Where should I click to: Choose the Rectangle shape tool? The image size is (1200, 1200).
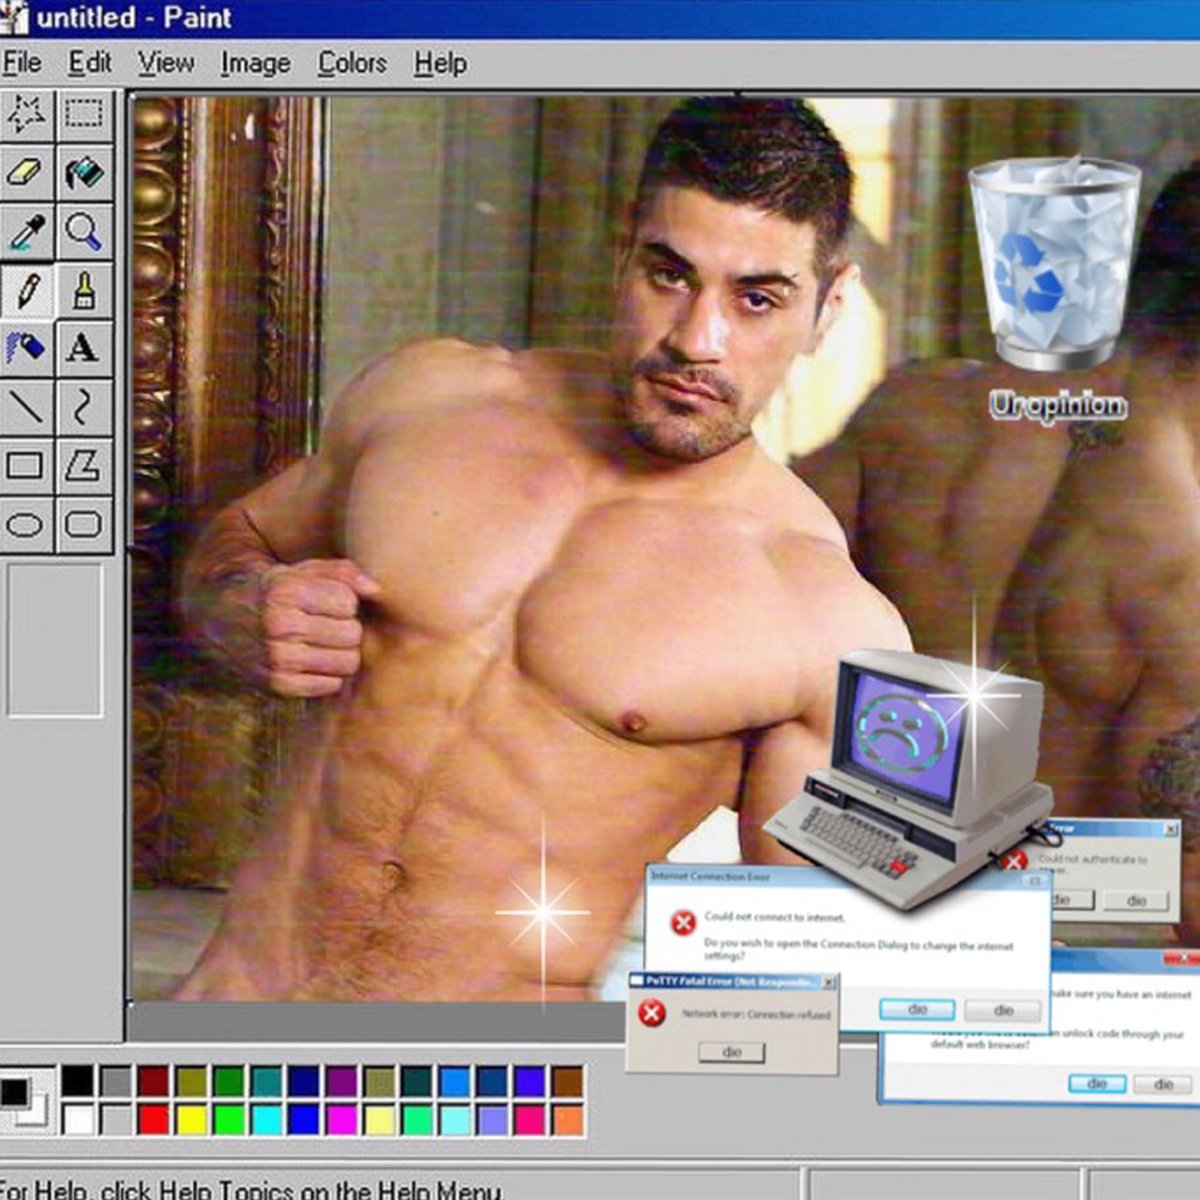26,465
